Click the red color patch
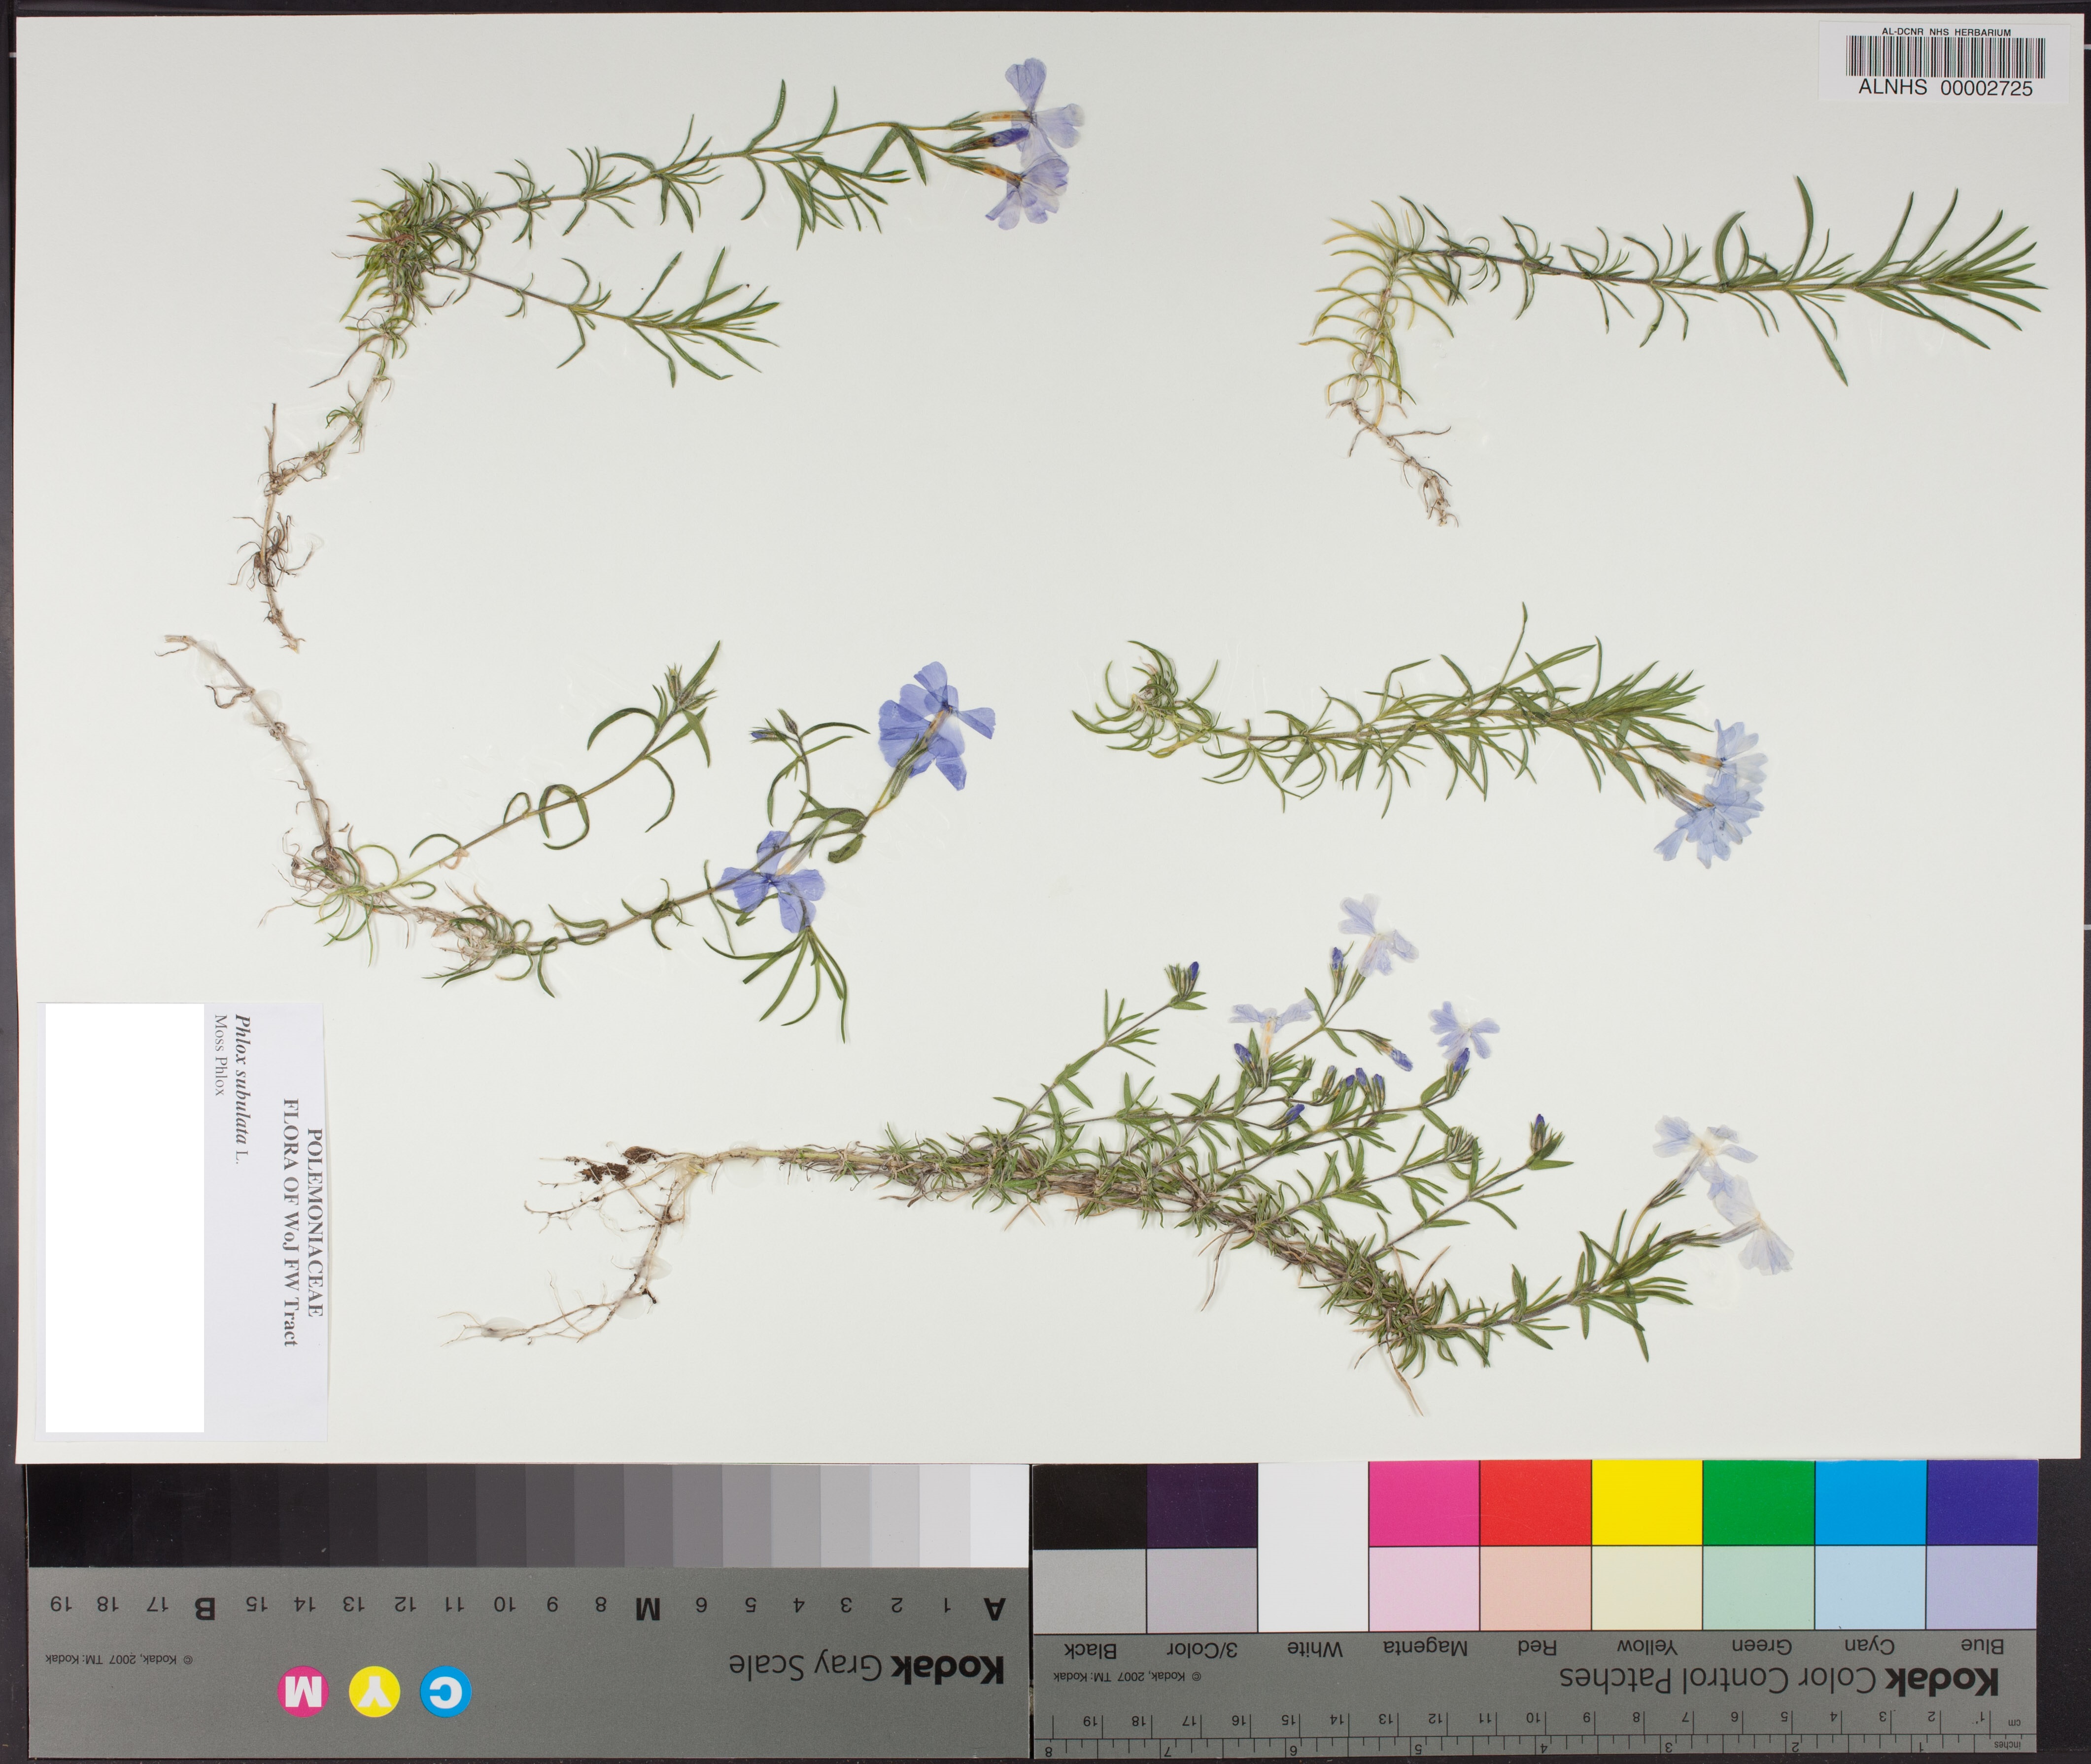This screenshot has height=1764, width=2091. [x=1535, y=1503]
